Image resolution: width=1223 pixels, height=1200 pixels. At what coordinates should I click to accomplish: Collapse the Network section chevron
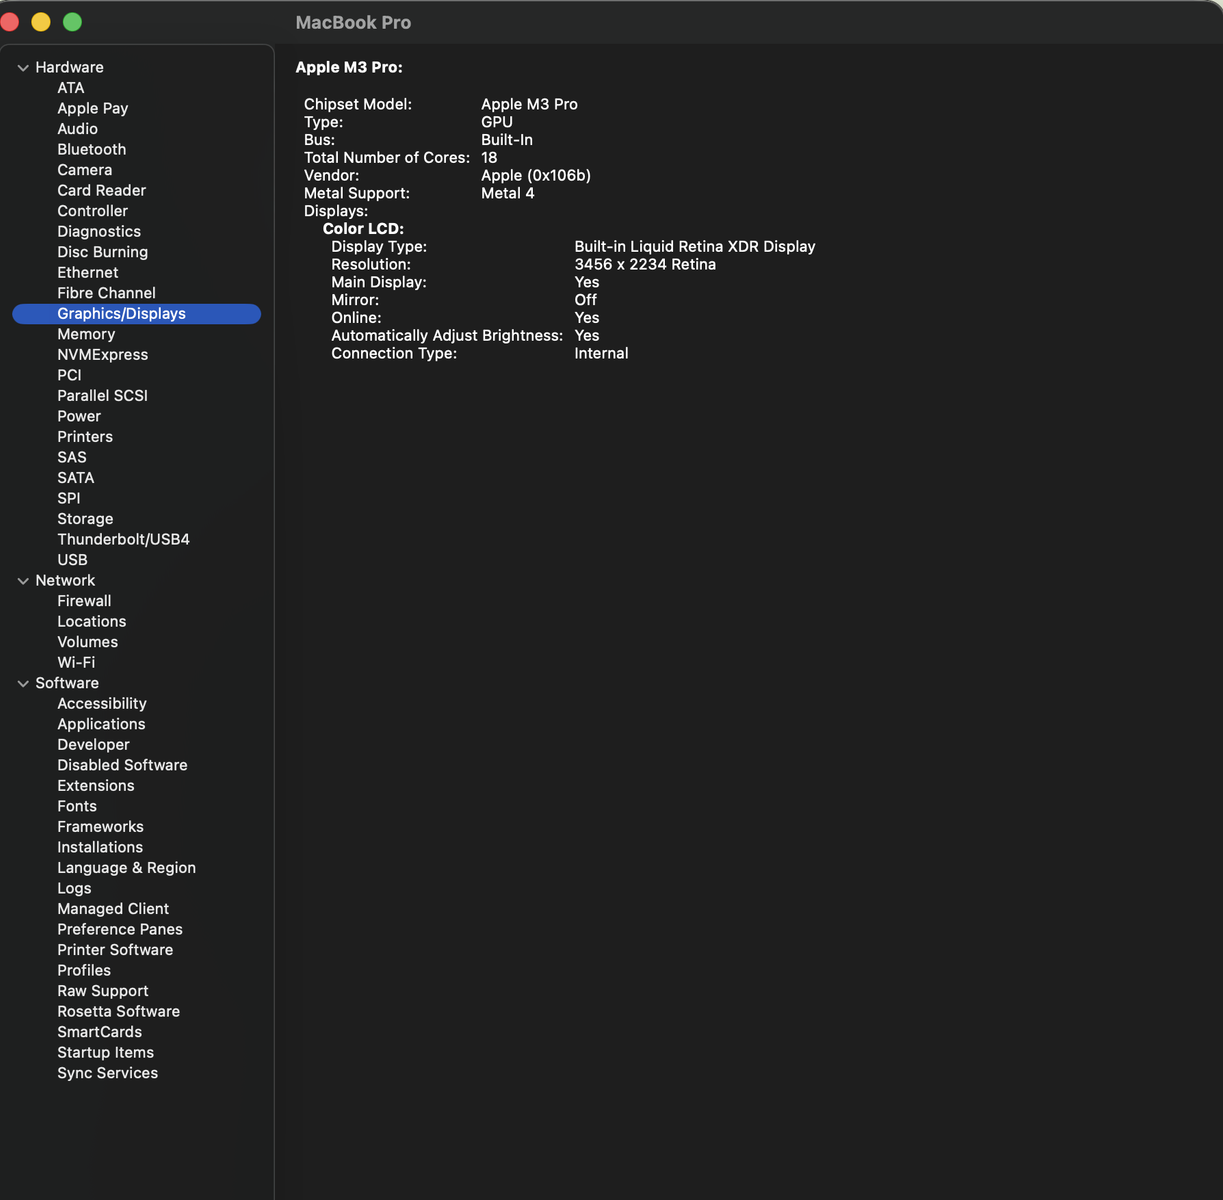click(23, 581)
